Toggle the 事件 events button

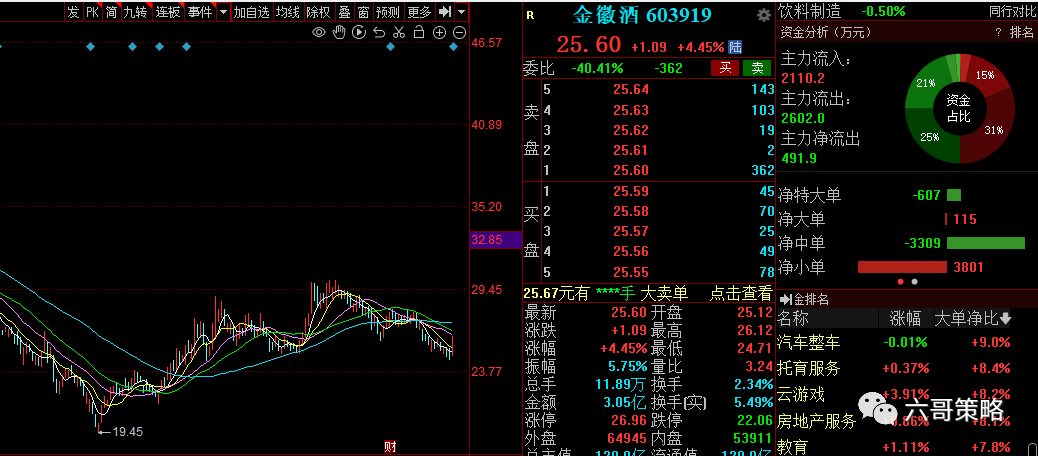[x=199, y=12]
